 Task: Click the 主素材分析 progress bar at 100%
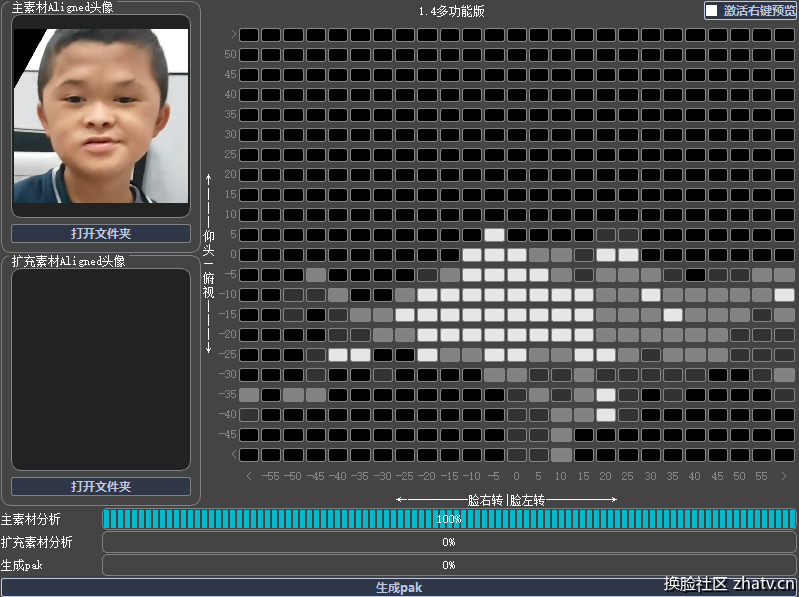click(449, 519)
